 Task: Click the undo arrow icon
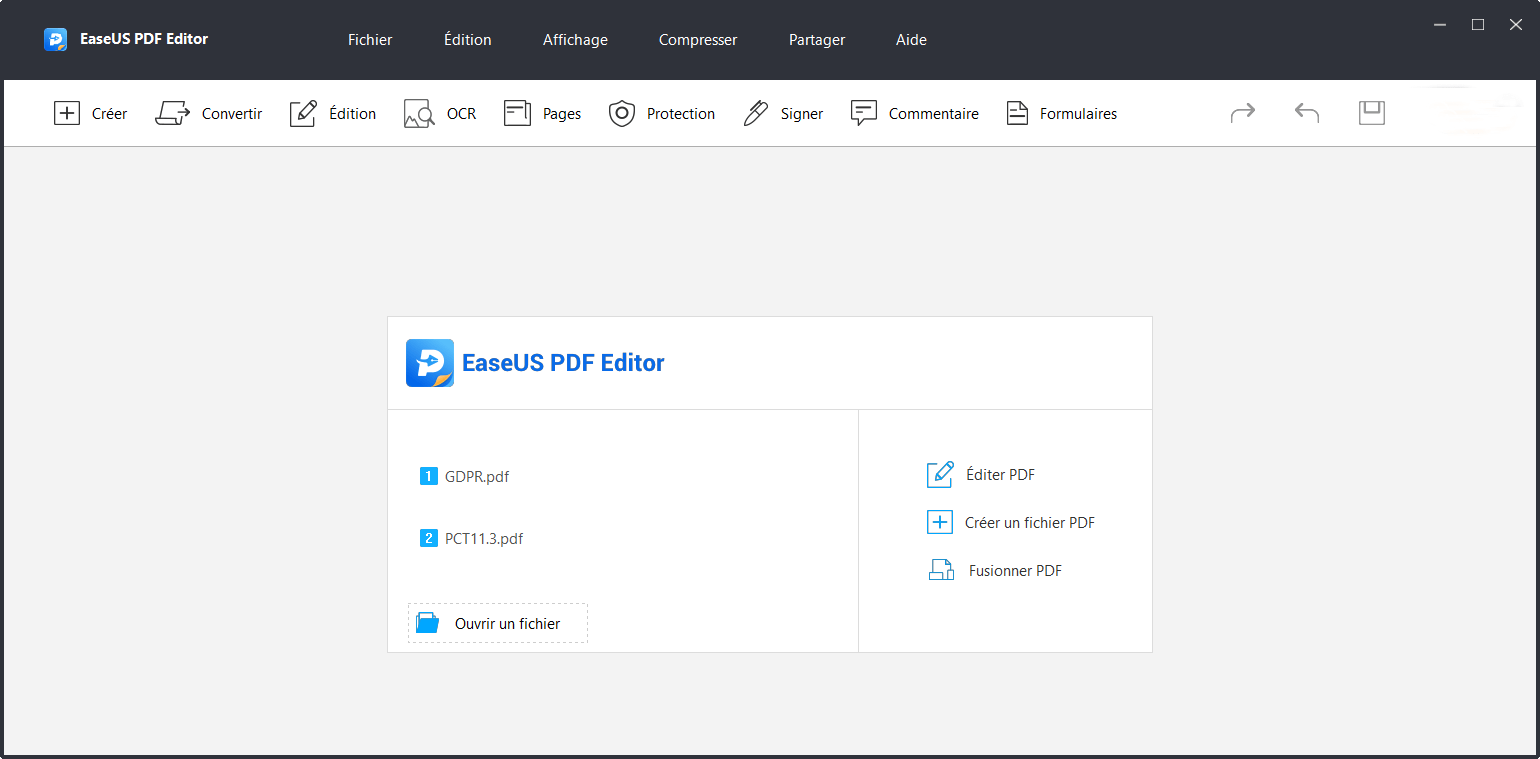(1306, 112)
